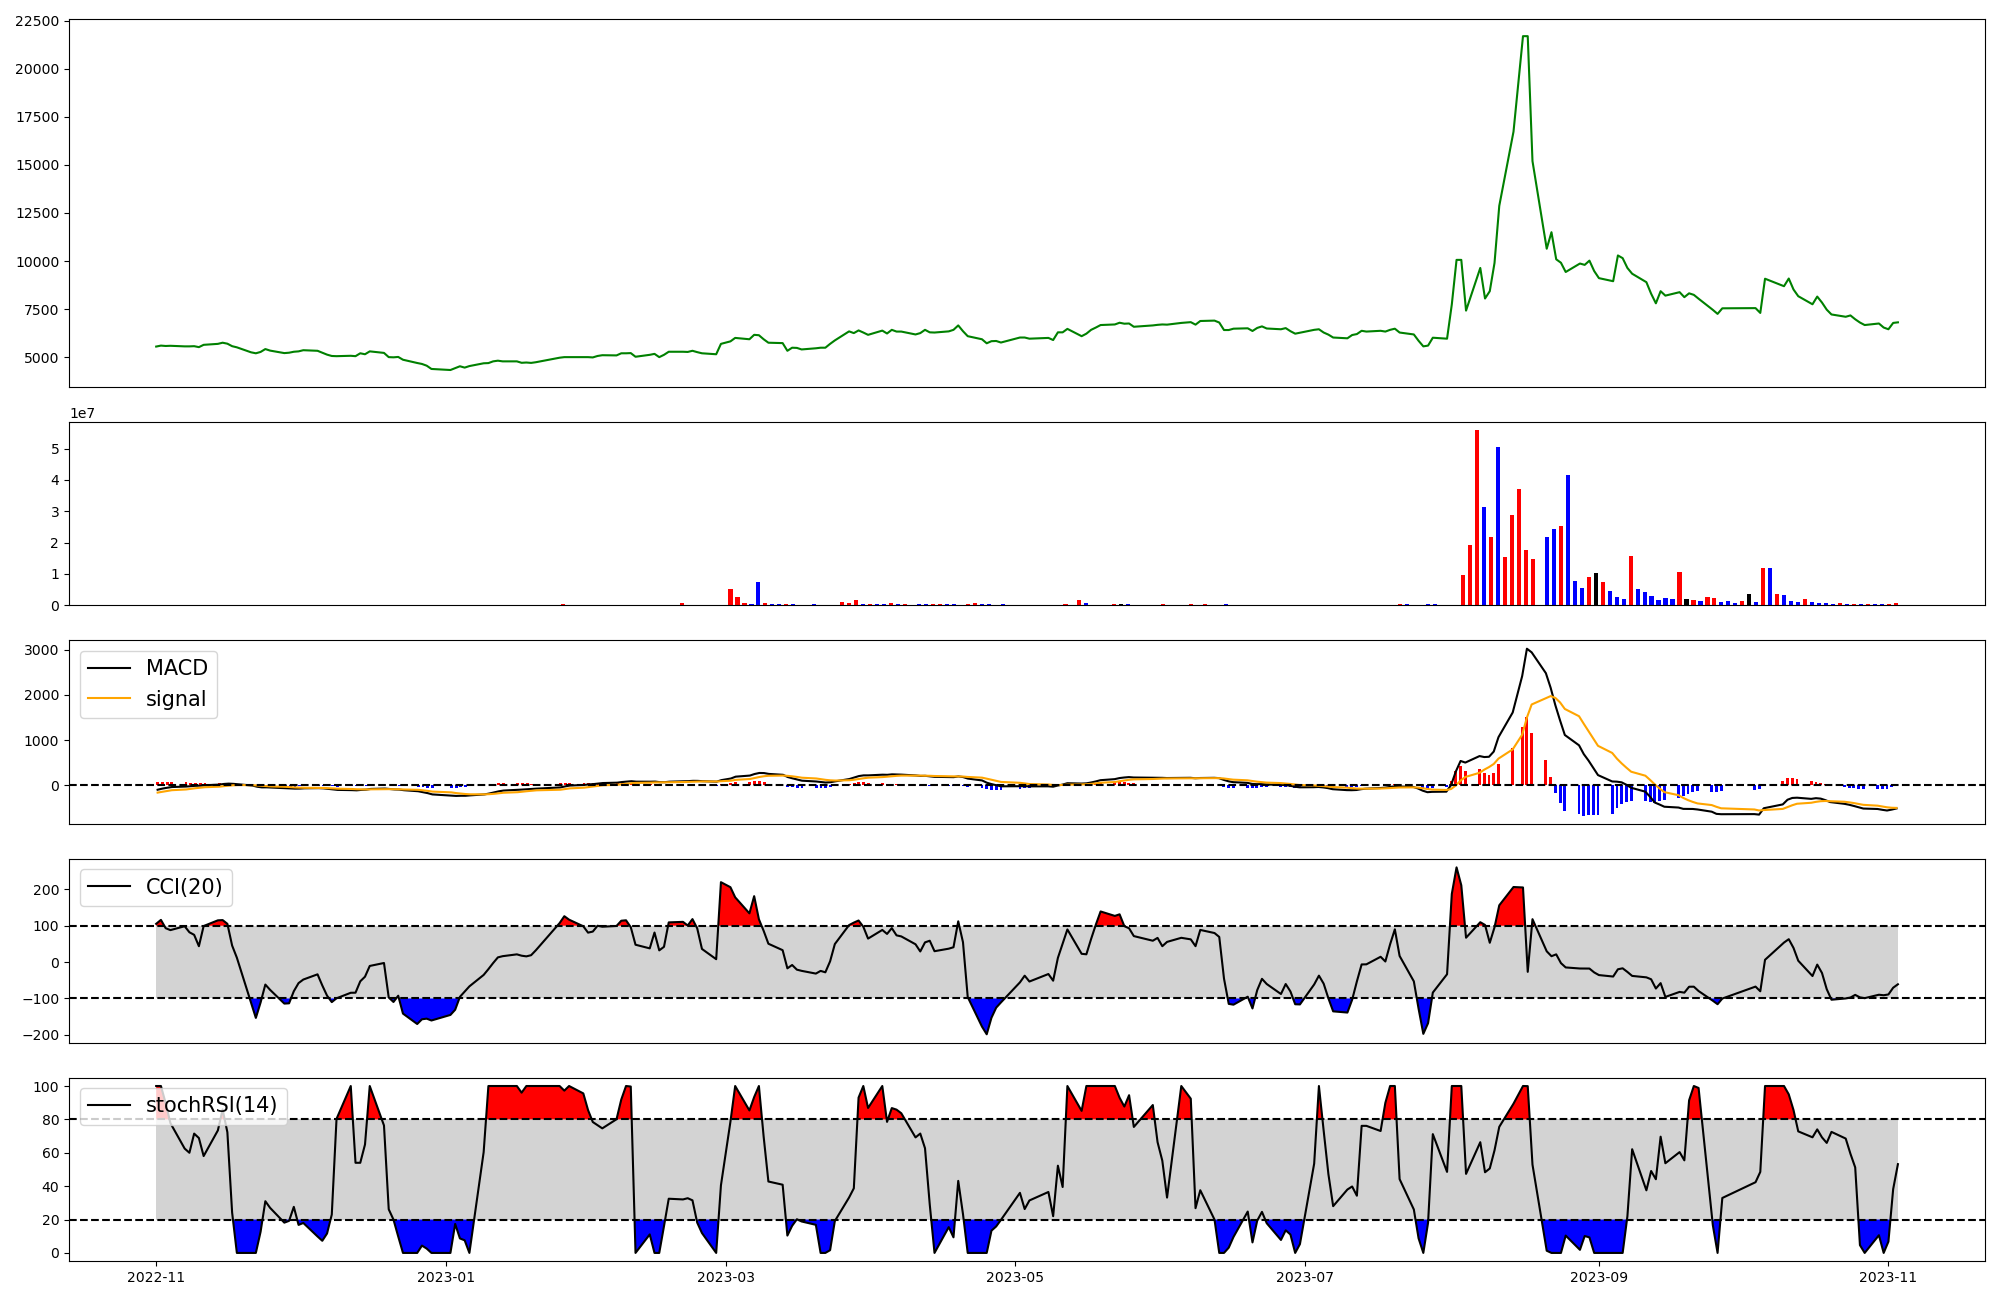
Task: Select the 2022-11 date tick label
Action: (156, 1277)
